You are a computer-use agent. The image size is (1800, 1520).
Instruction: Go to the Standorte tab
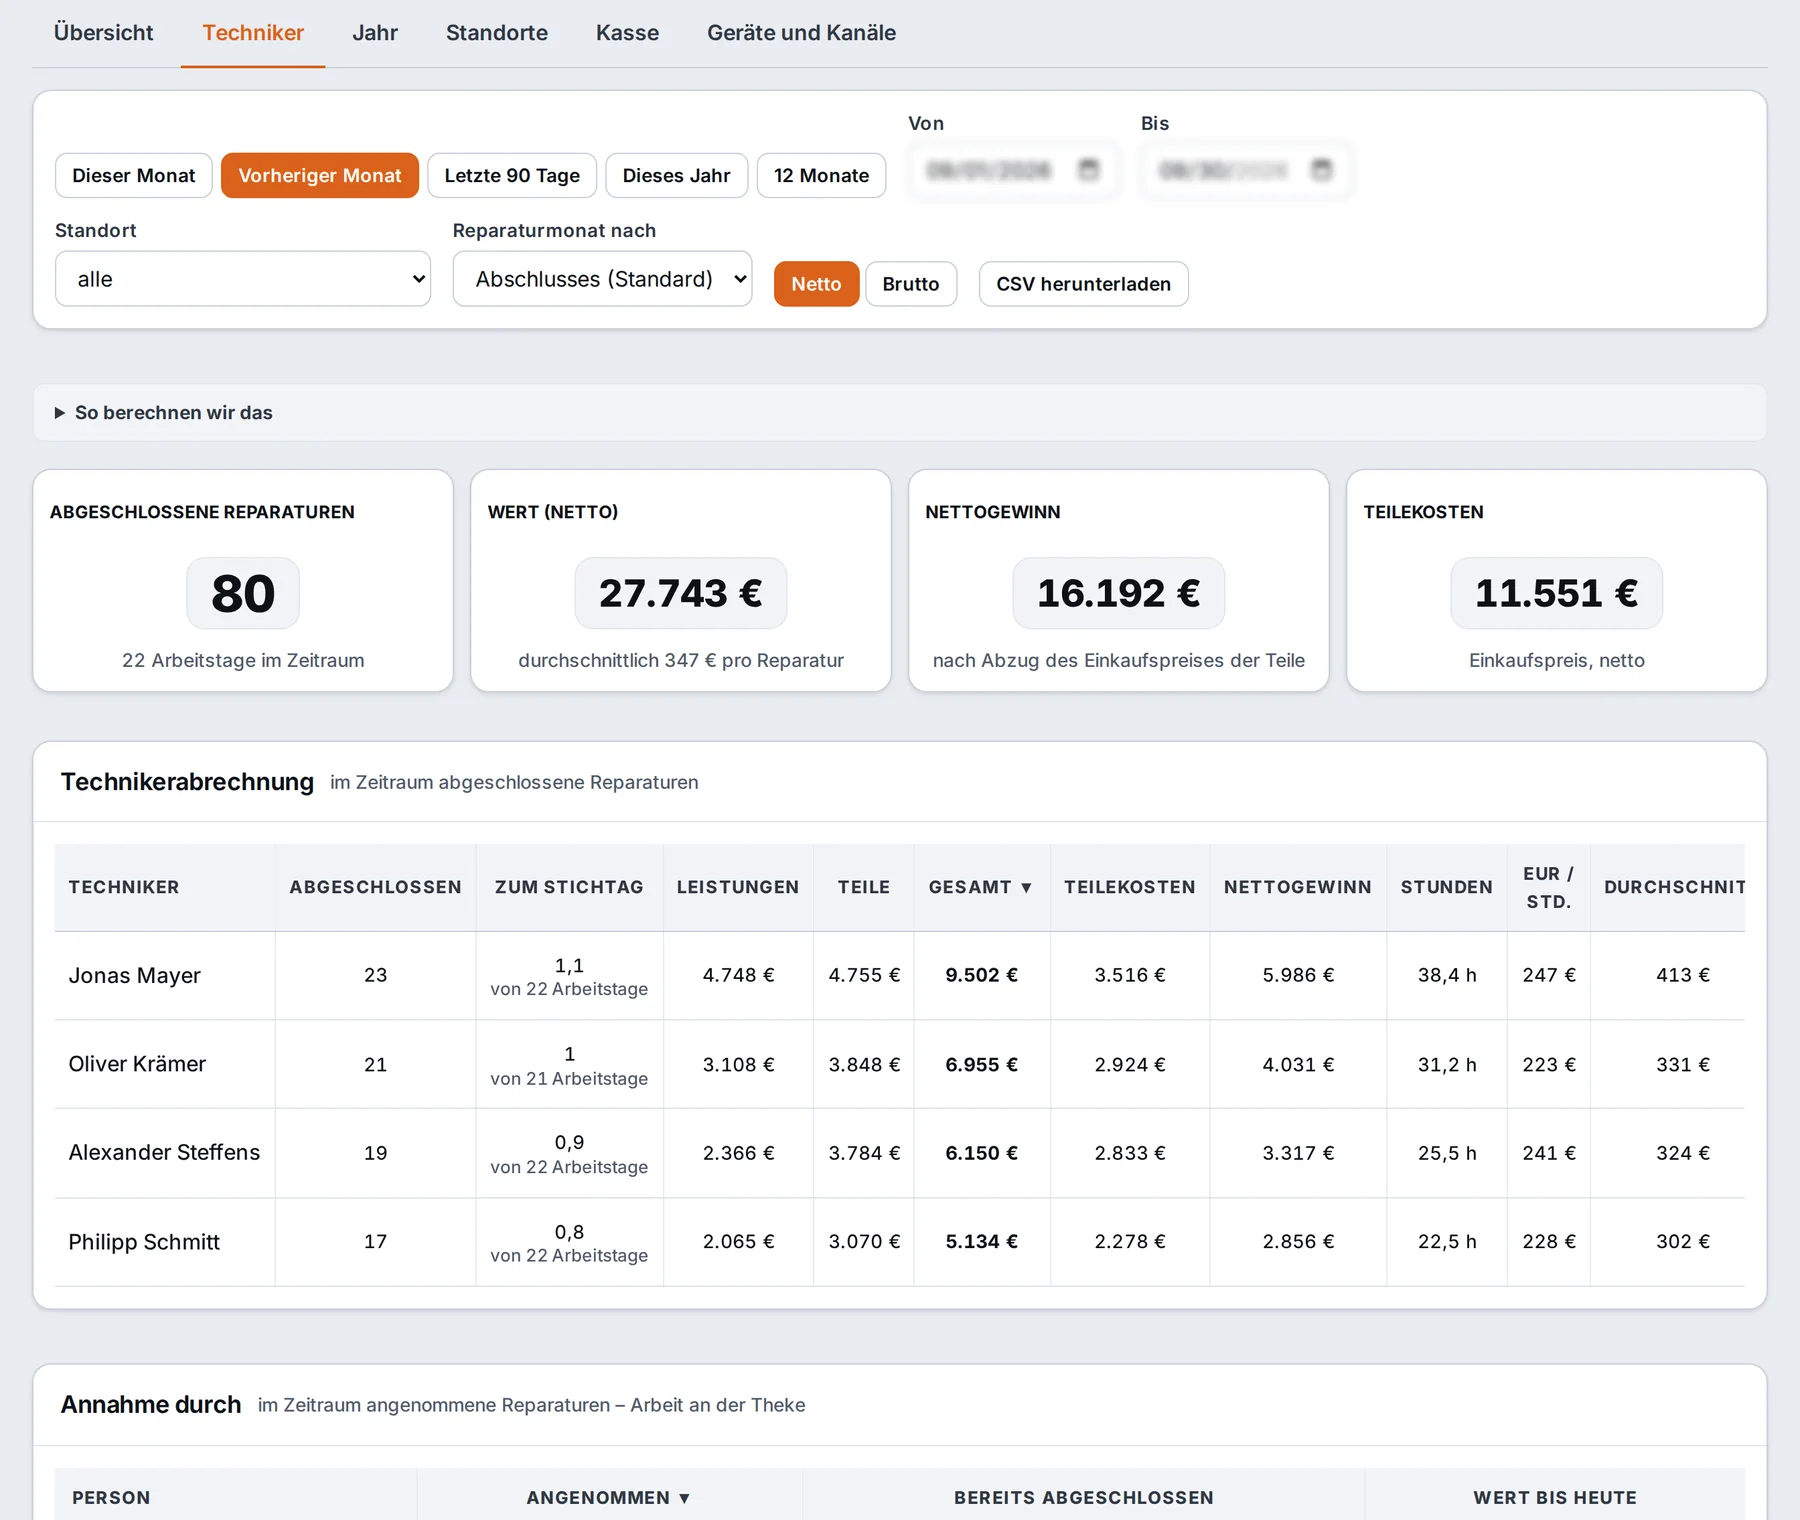497,33
